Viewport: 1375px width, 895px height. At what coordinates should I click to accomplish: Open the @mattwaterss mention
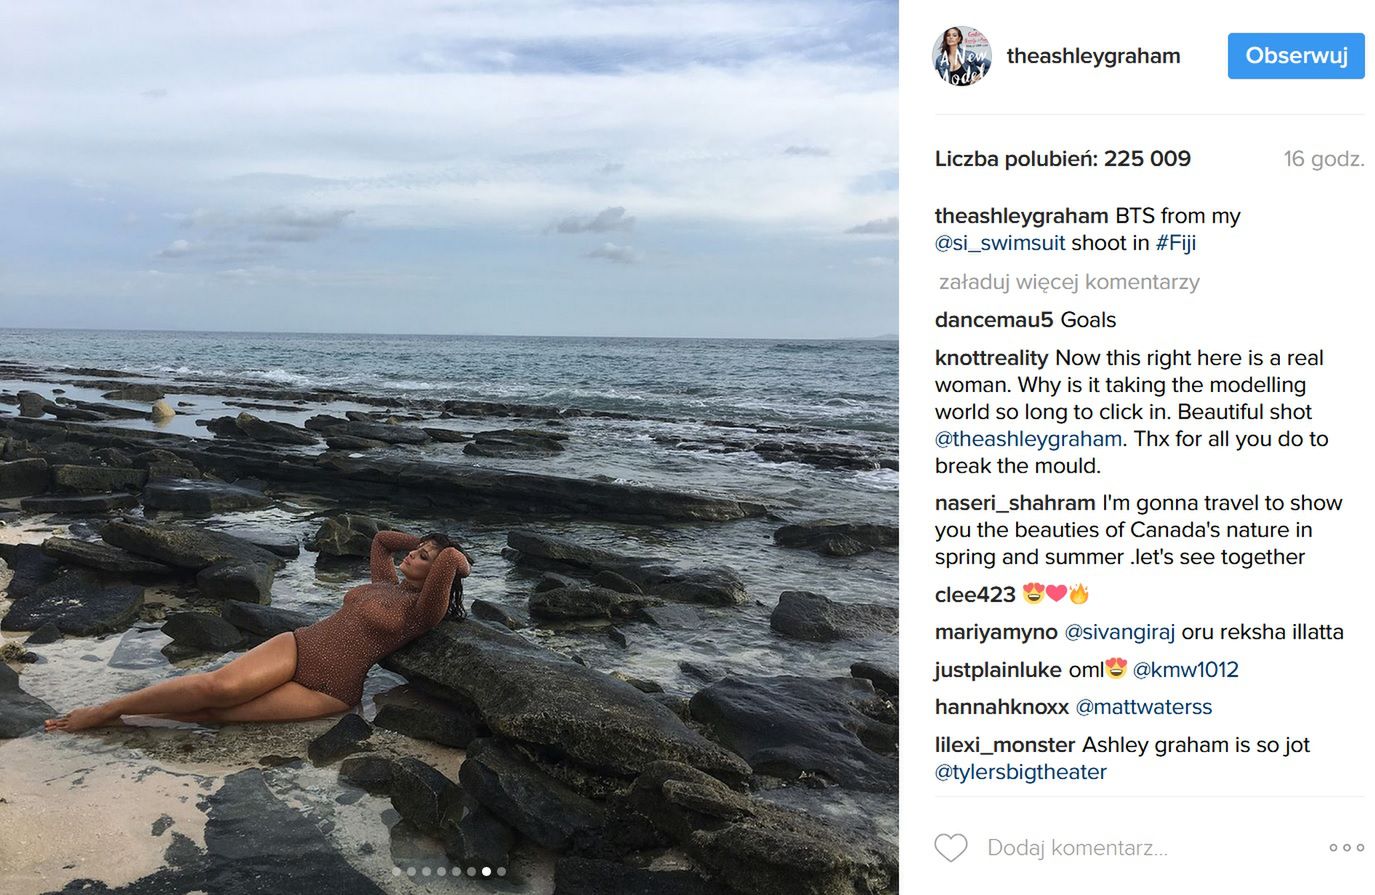coord(1143,707)
